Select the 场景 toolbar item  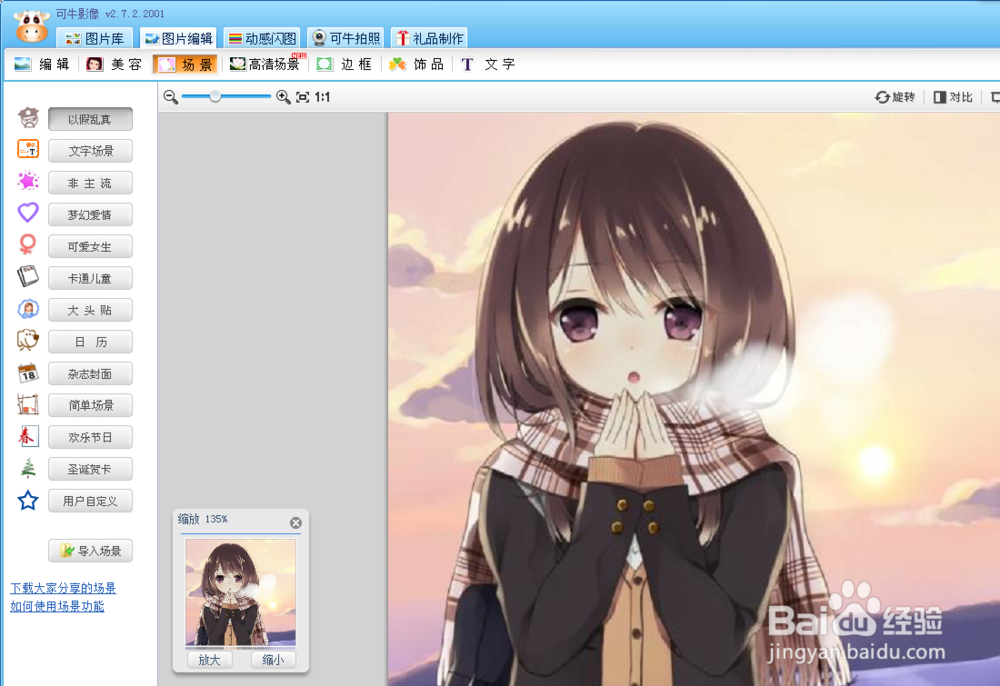pos(185,64)
